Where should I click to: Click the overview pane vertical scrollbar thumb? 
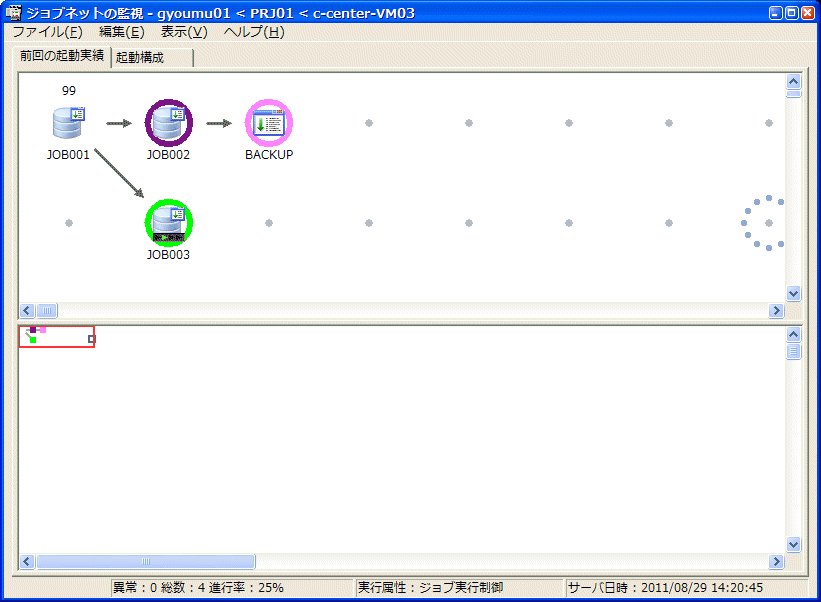tap(793, 351)
